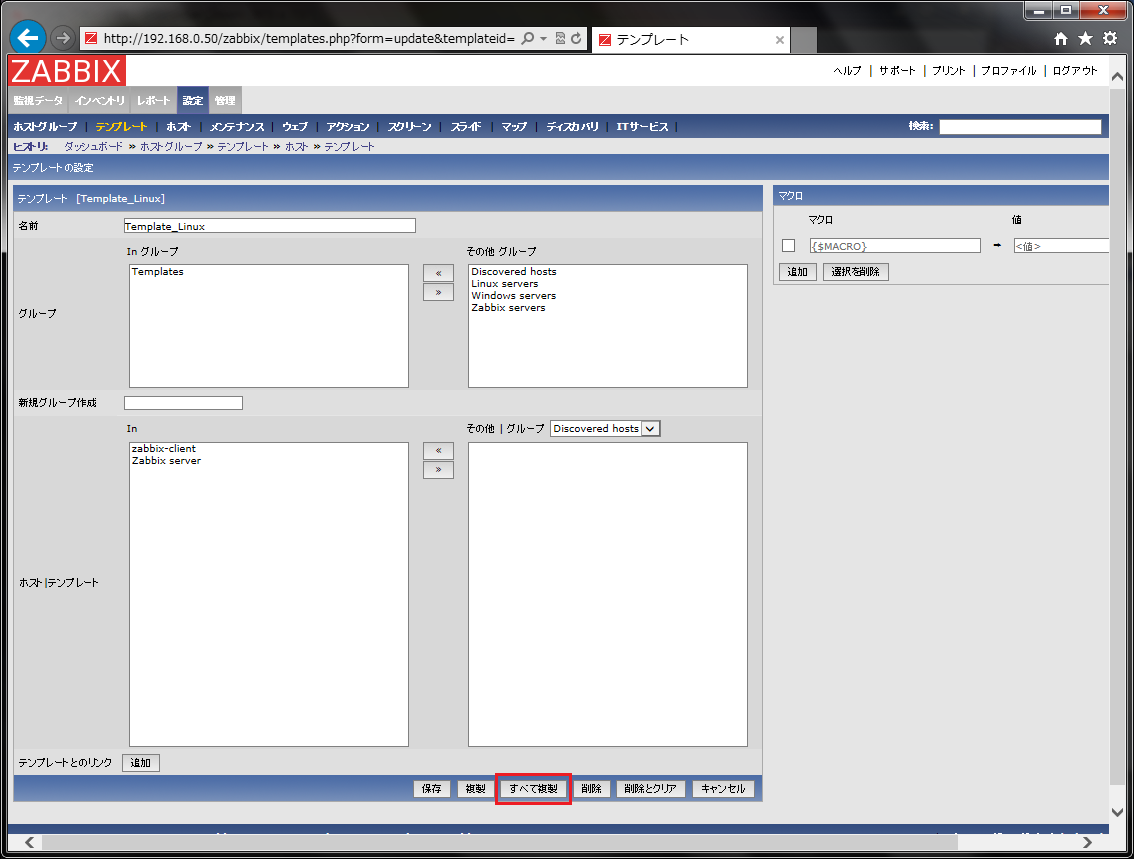1134x859 pixels.
Task: Click the « button between host lists
Action: click(x=438, y=450)
